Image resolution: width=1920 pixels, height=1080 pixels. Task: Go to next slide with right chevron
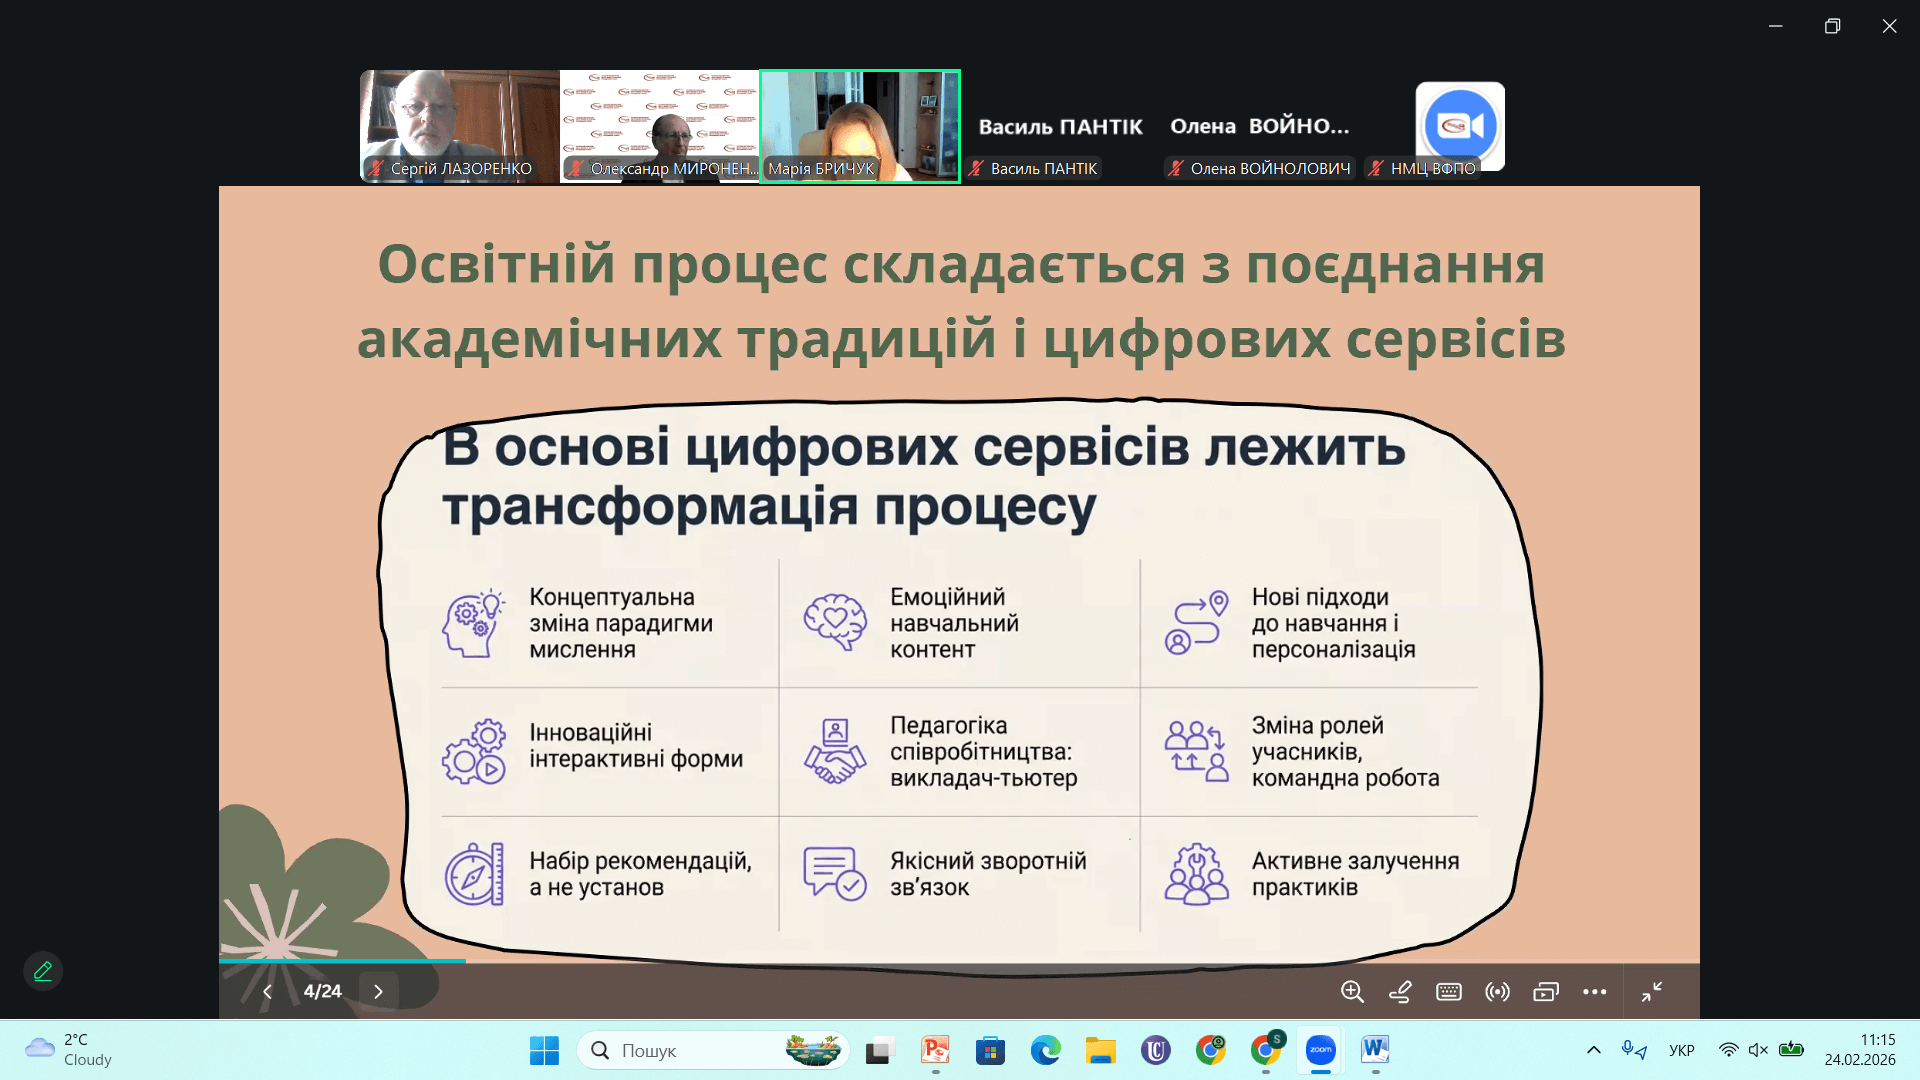point(378,991)
